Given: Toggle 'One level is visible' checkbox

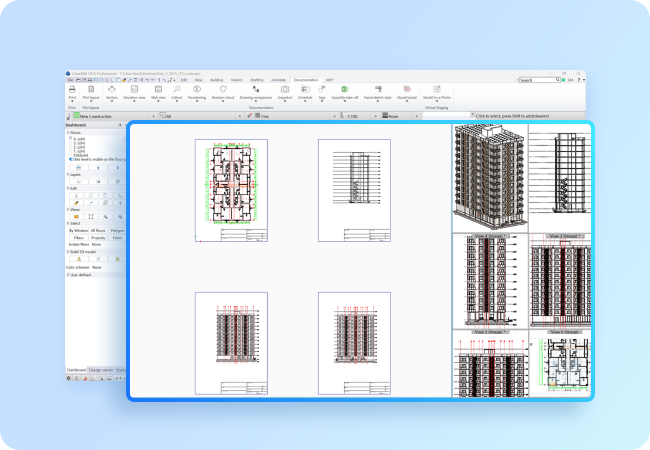Looking at the screenshot, I should click(x=69, y=158).
